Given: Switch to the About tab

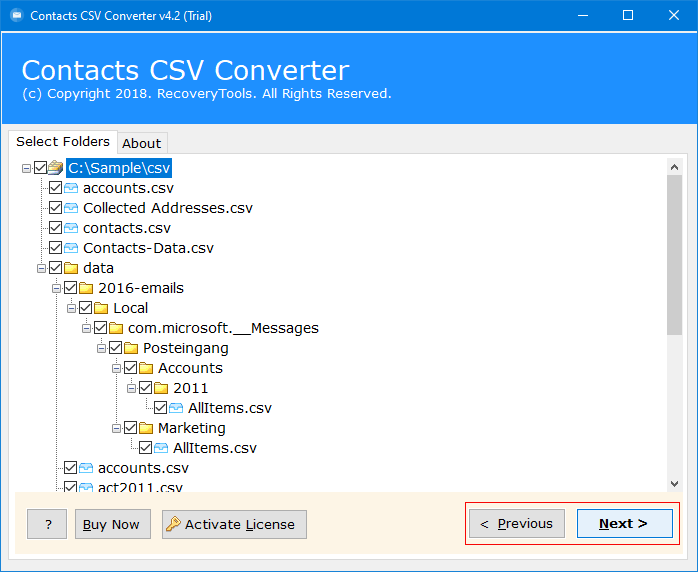Looking at the screenshot, I should tap(142, 143).
